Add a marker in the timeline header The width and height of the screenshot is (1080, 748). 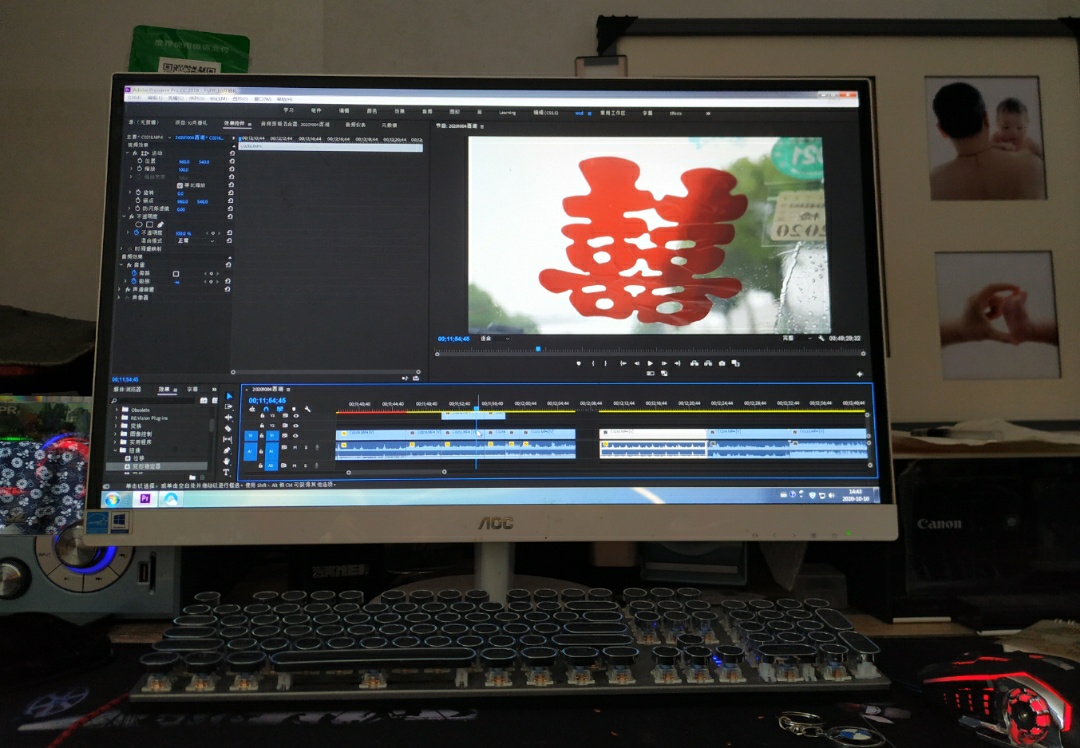pos(294,409)
